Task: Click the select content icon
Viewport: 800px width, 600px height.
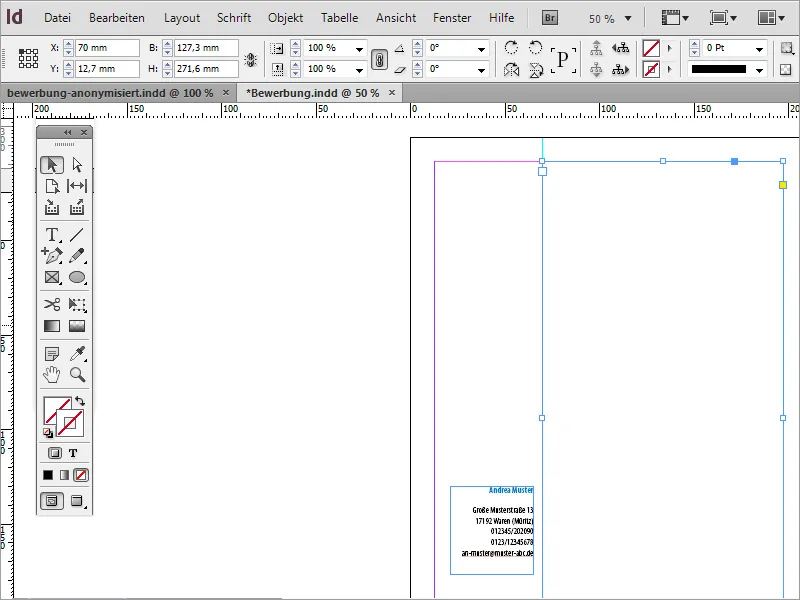Action: tap(596, 69)
